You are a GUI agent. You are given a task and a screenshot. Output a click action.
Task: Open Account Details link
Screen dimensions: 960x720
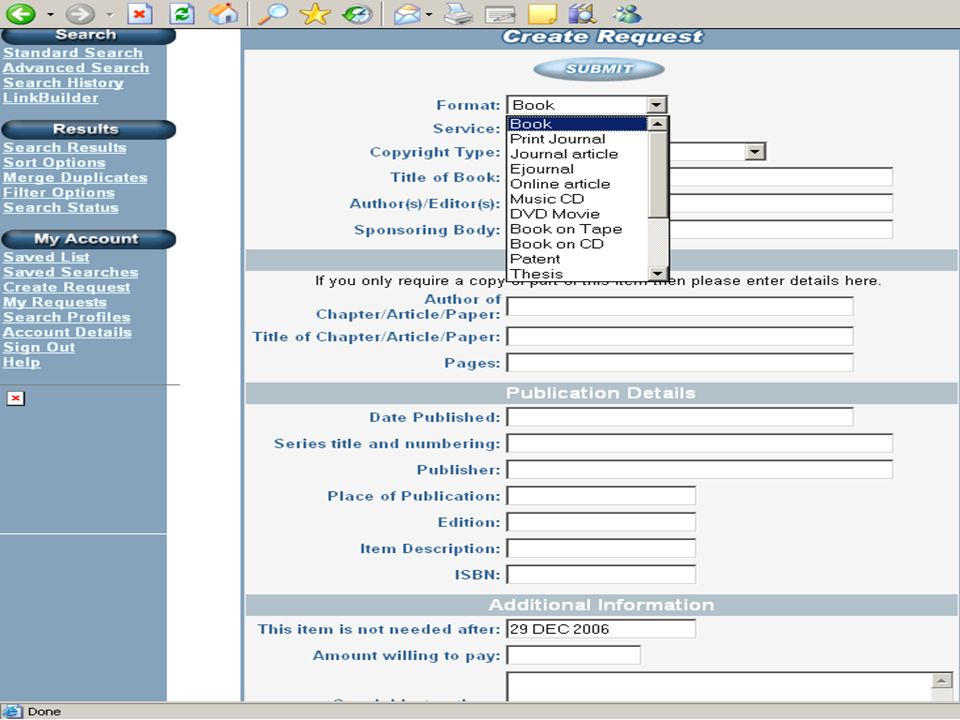click(67, 332)
